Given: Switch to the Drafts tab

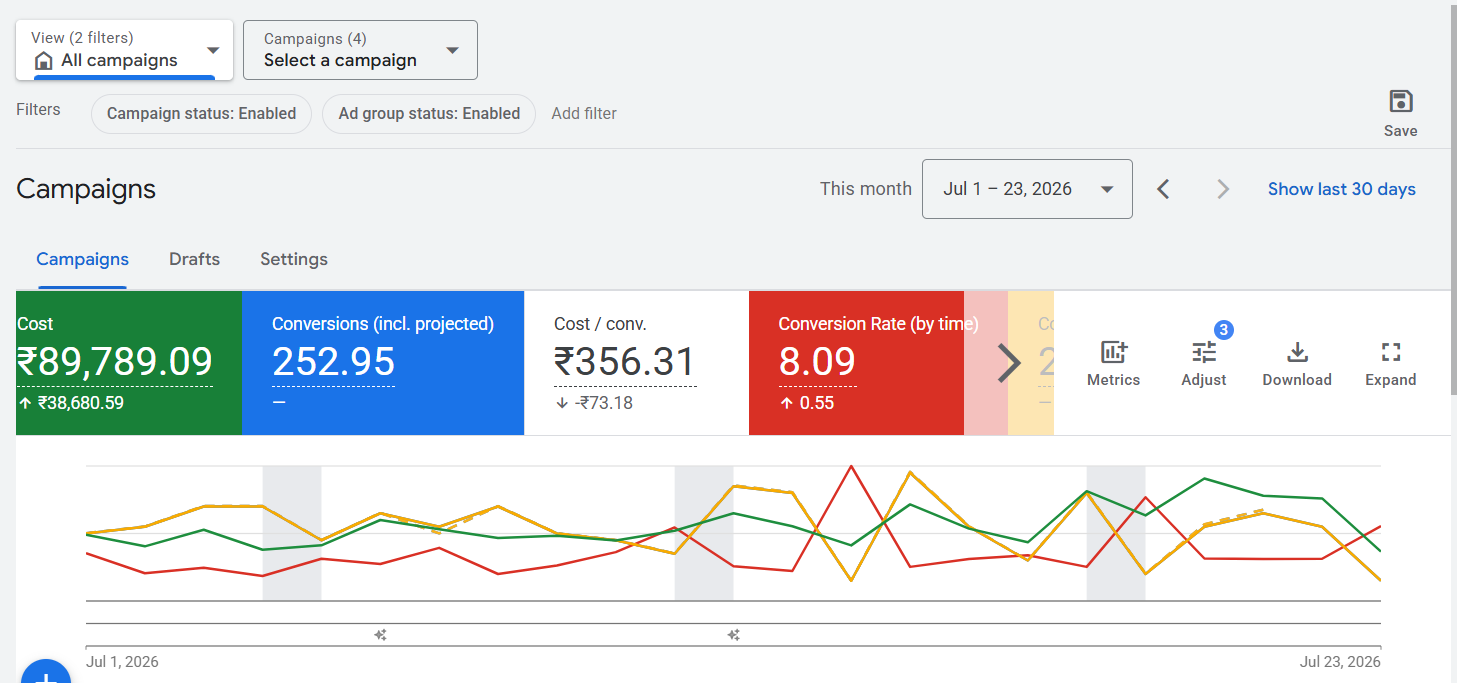Looking at the screenshot, I should pos(194,259).
